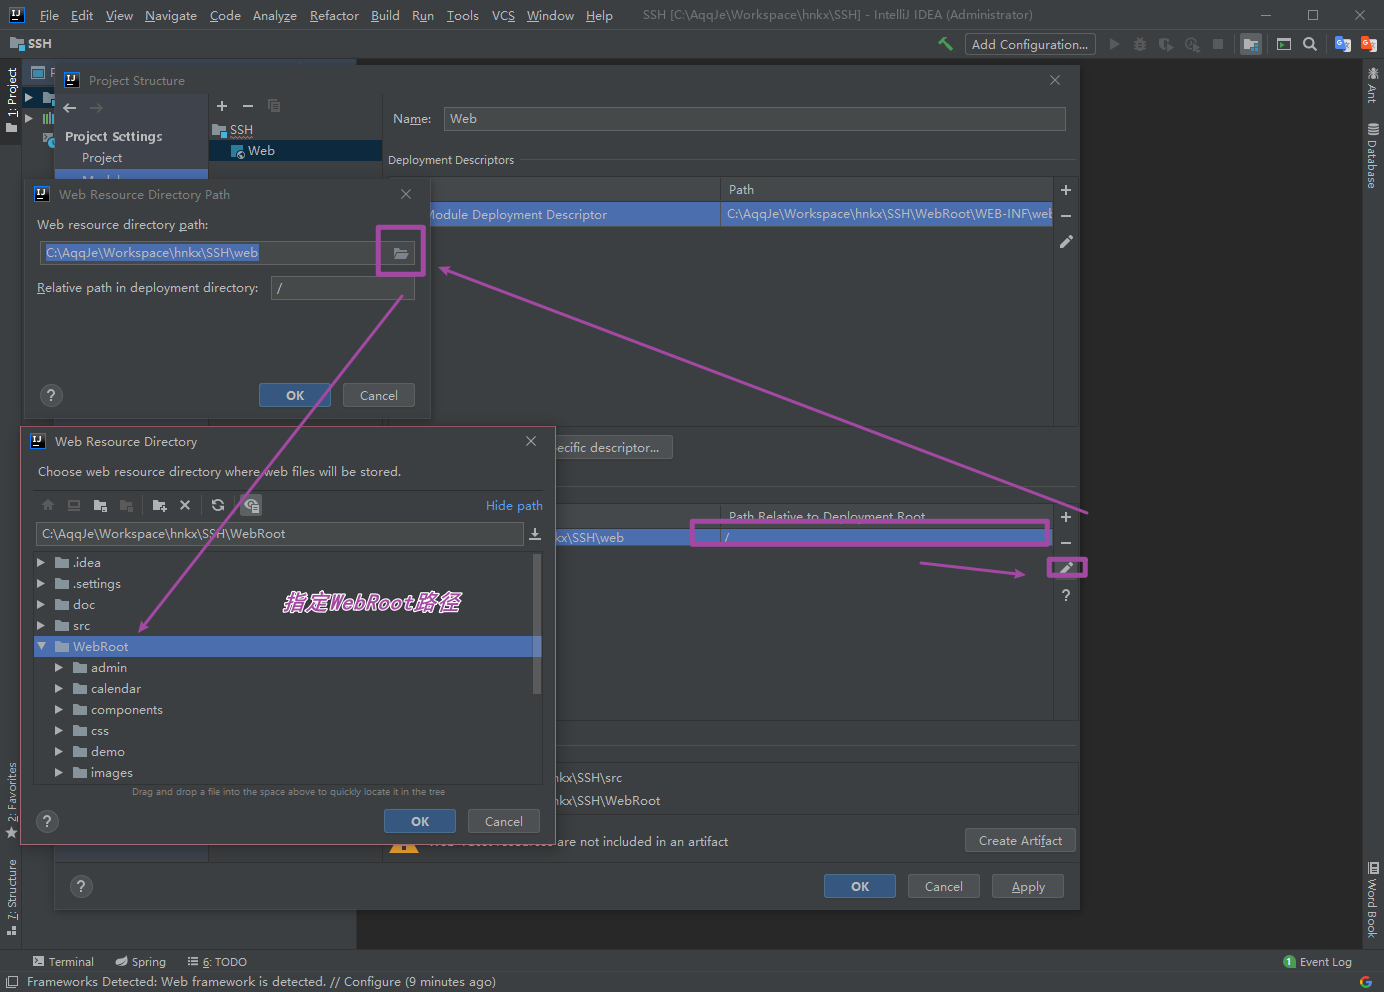Open the Terminal tool window tab
Image resolution: width=1384 pixels, height=992 pixels.
63,962
